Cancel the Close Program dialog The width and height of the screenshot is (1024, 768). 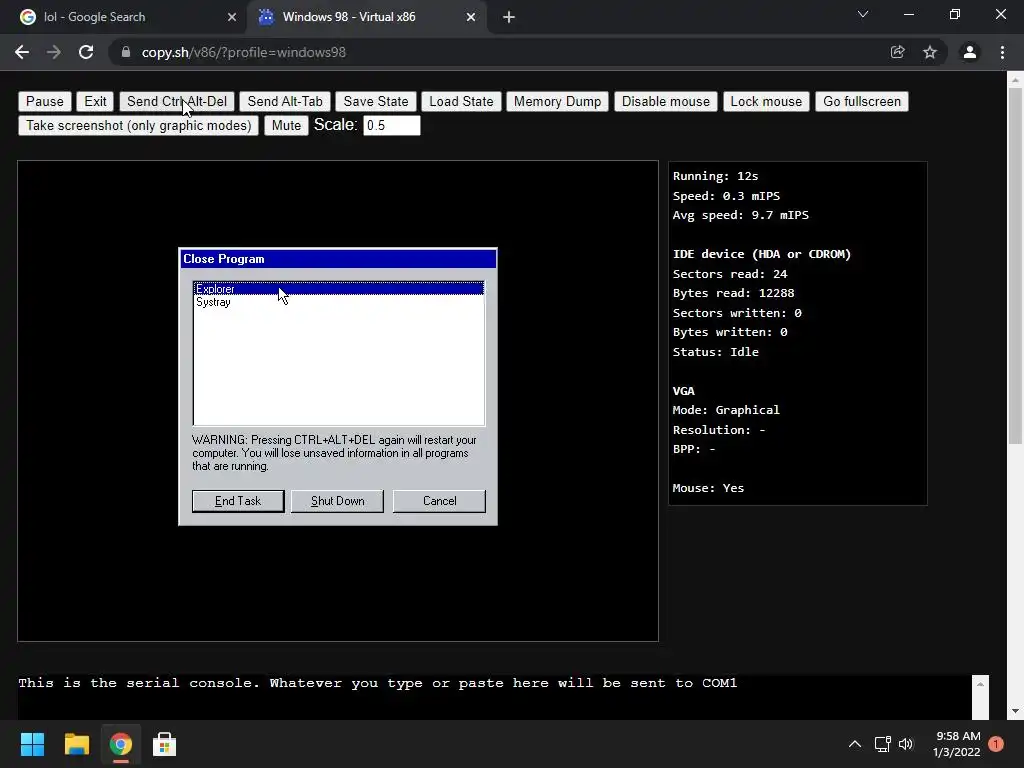[440, 501]
